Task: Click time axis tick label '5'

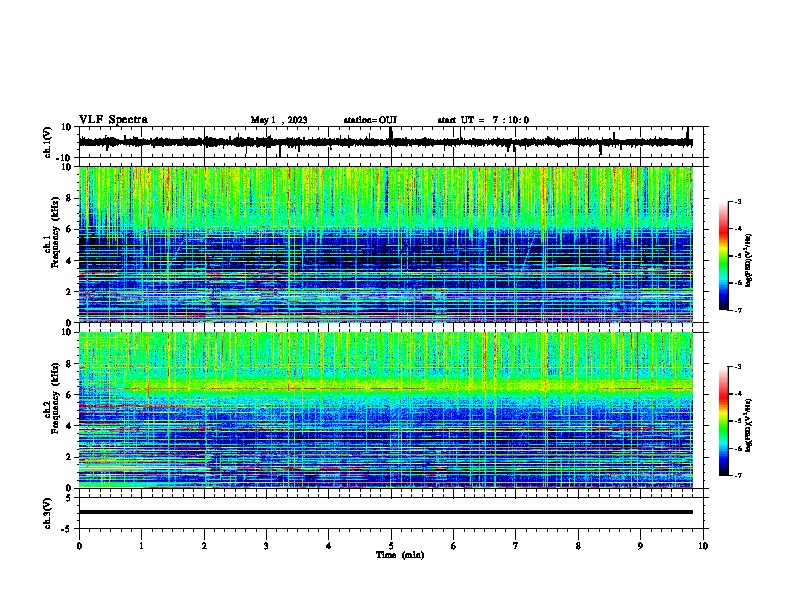Action: [x=391, y=546]
